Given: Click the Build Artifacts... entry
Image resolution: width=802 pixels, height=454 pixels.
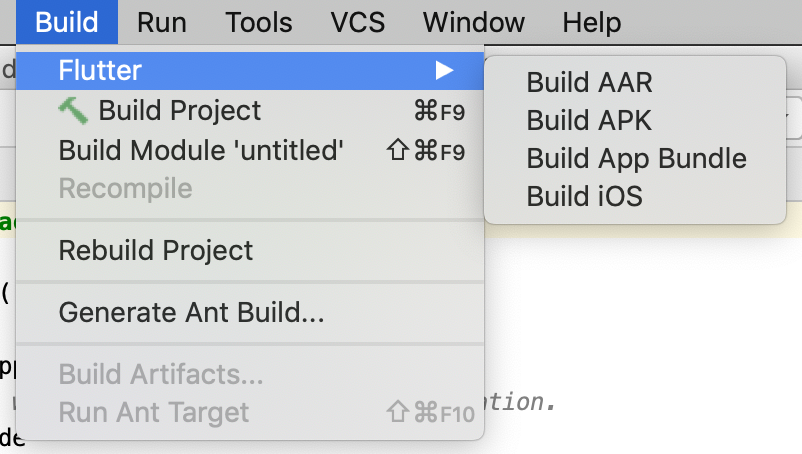Looking at the screenshot, I should 160,374.
